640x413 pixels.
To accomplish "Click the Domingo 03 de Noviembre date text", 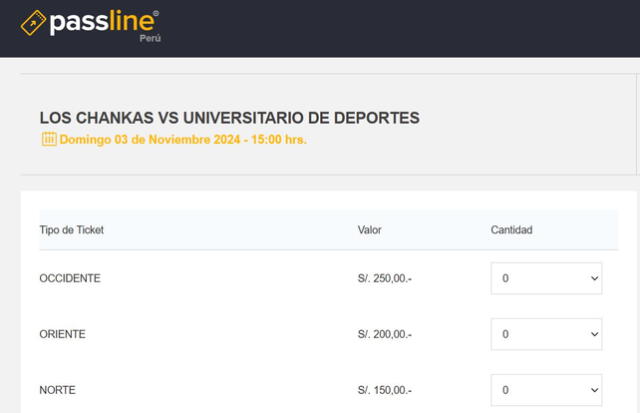I will click(x=183, y=140).
